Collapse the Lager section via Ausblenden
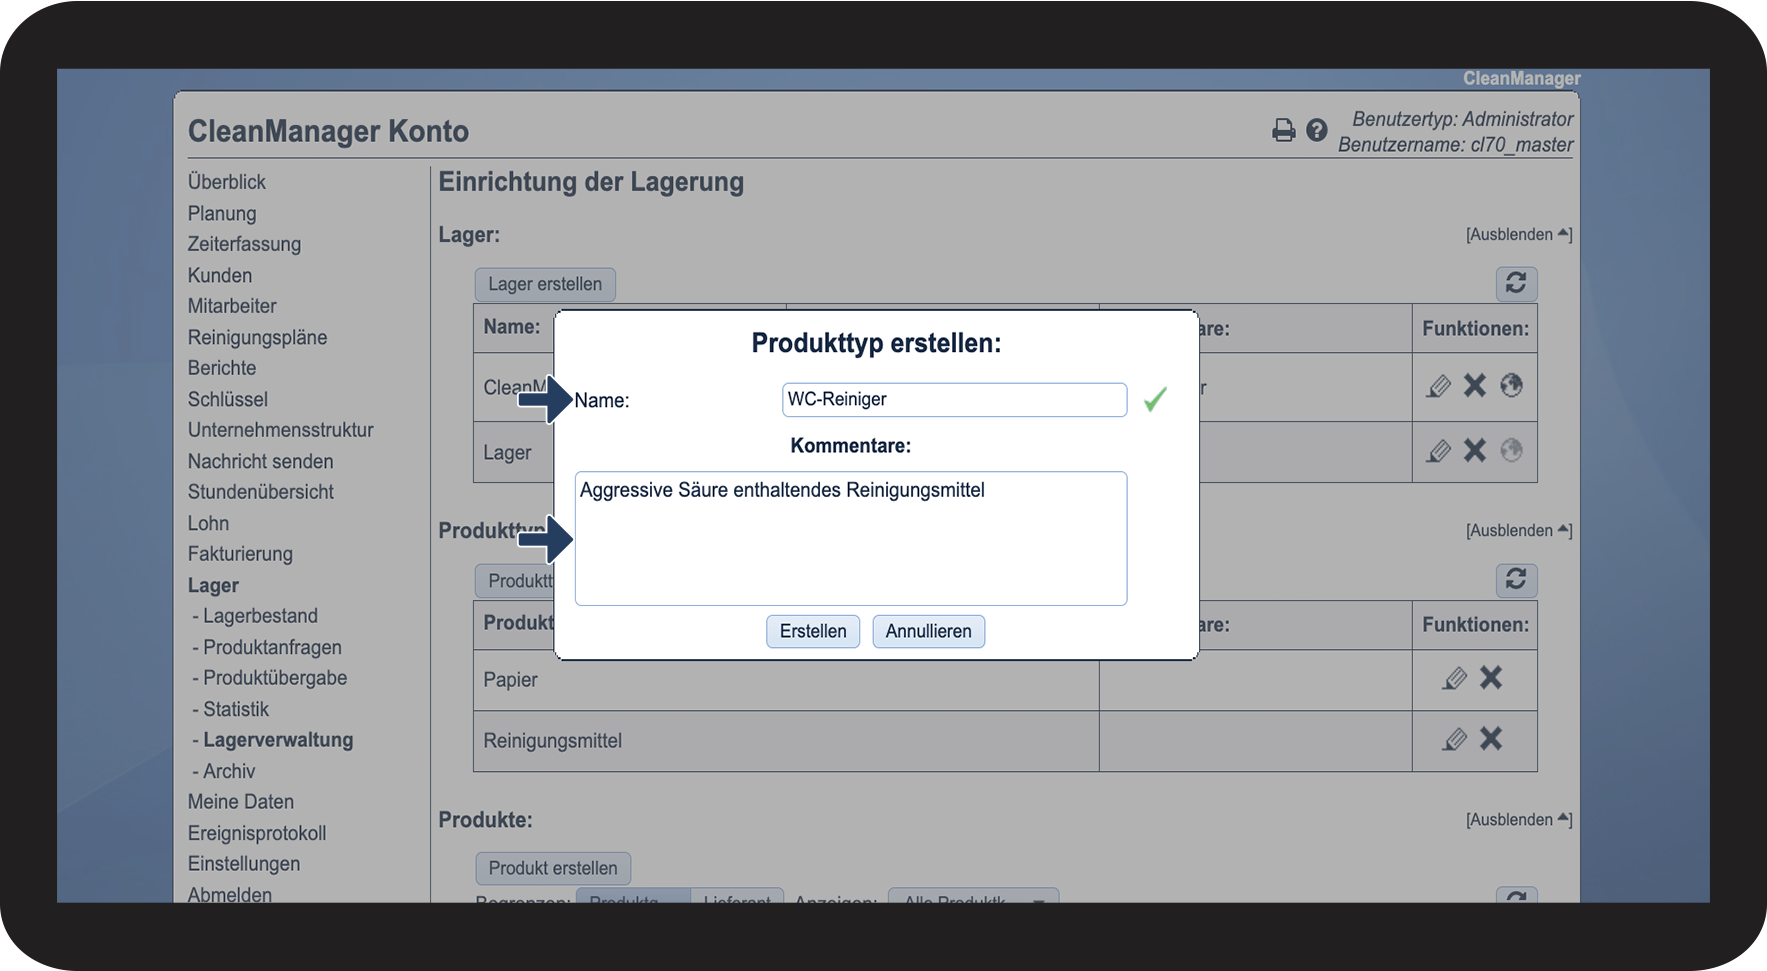The height and width of the screenshot is (971, 1767). point(1519,234)
